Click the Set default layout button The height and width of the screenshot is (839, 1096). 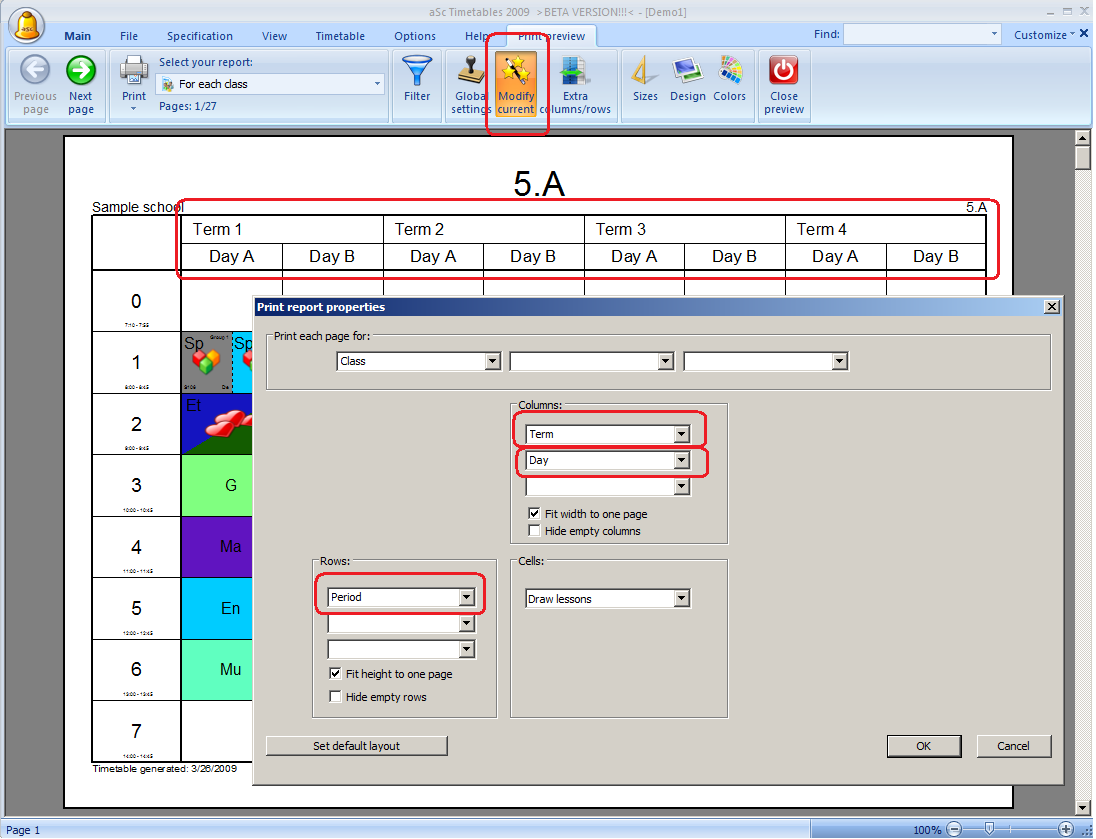click(x=356, y=746)
